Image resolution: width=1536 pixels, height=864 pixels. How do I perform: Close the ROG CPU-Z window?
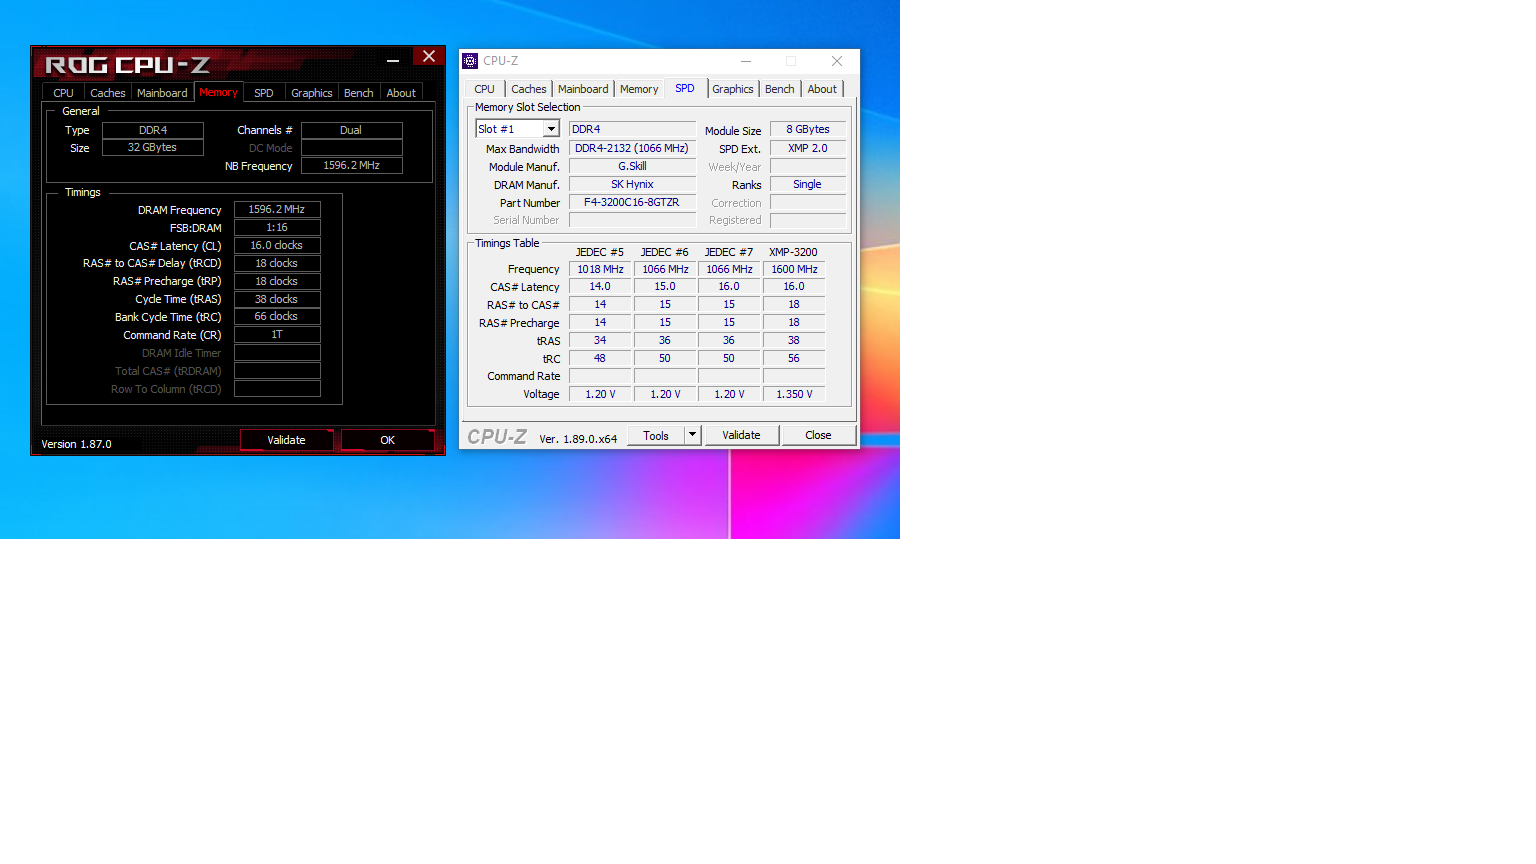(429, 57)
